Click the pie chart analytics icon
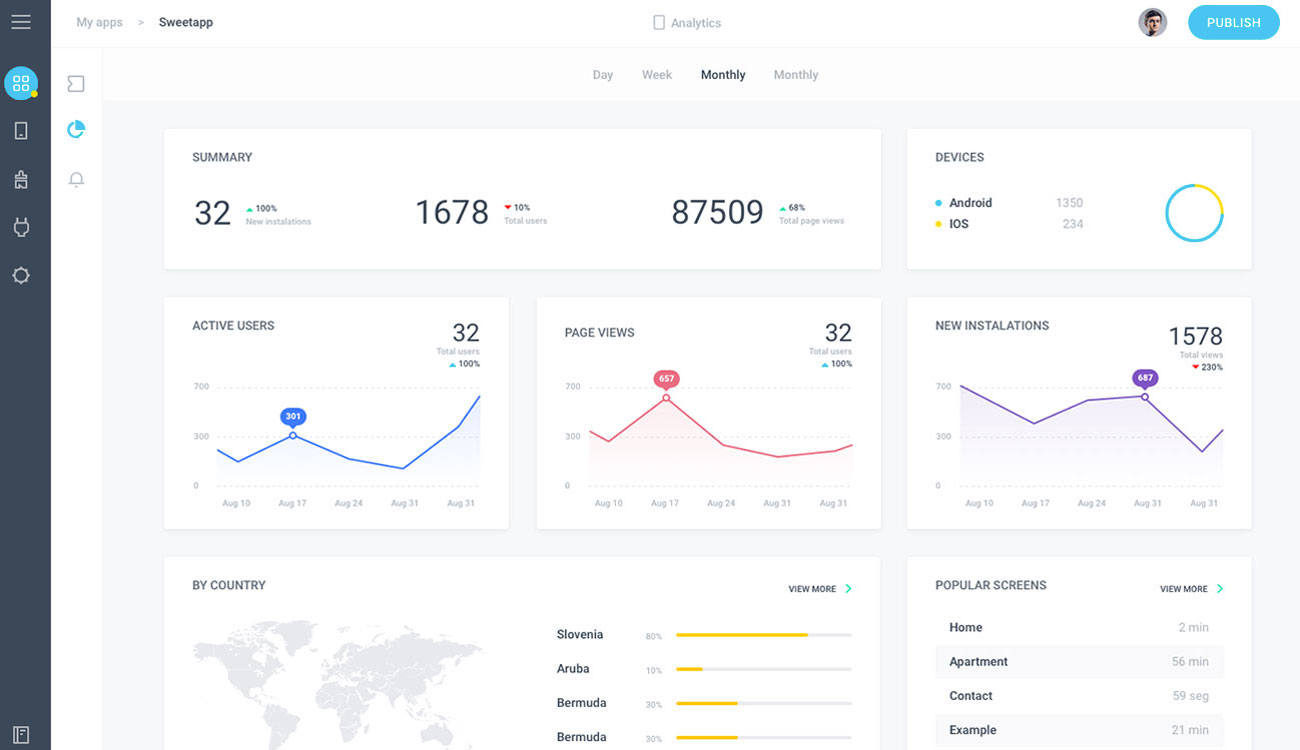 pos(76,130)
